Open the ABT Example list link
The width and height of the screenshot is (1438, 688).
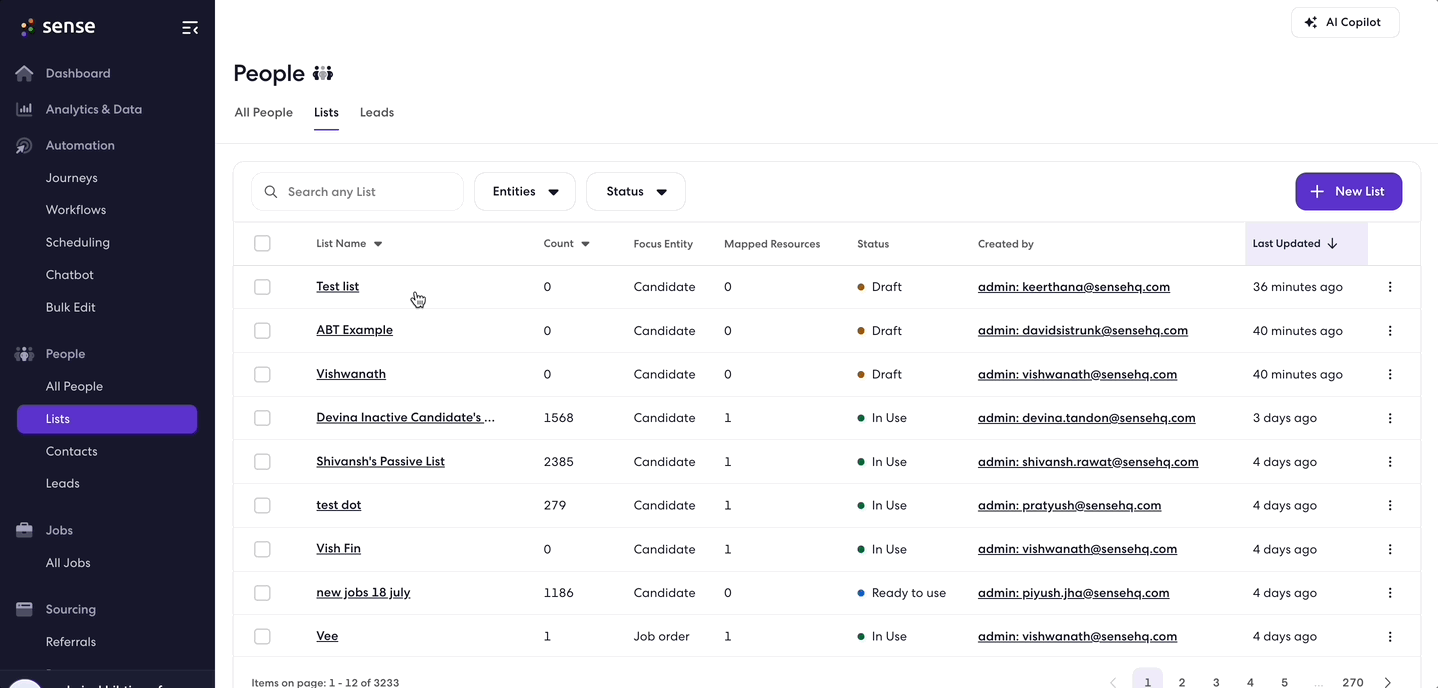[355, 330]
